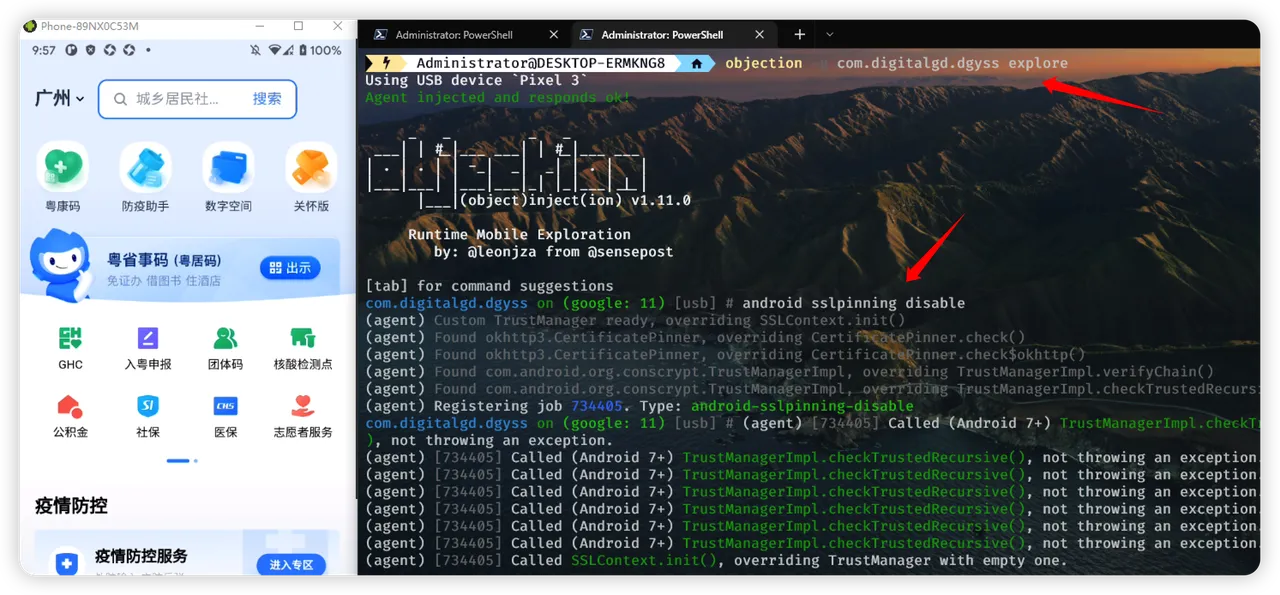Click '(object)inject(ion) v1.11.0' version text
Viewport: 1280px width, 595px height.
(576, 200)
